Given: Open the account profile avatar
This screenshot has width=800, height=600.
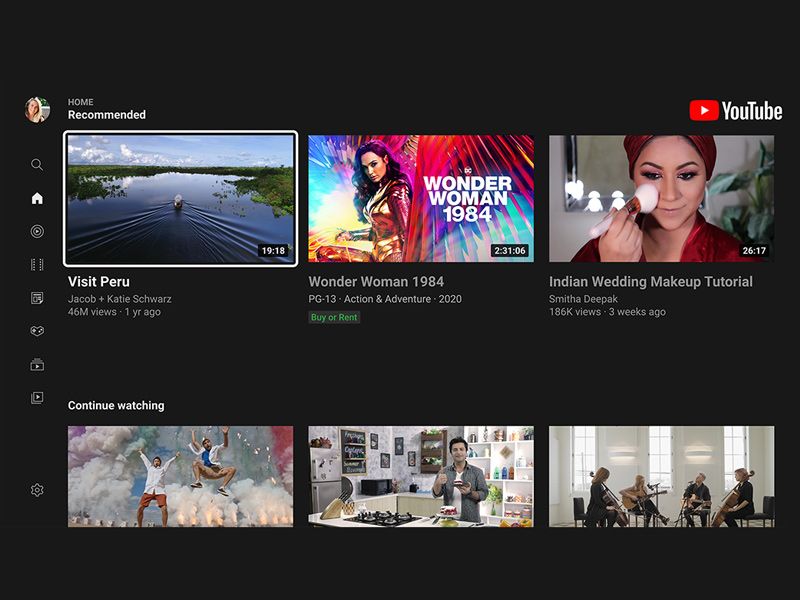Looking at the screenshot, I should [x=37, y=110].
